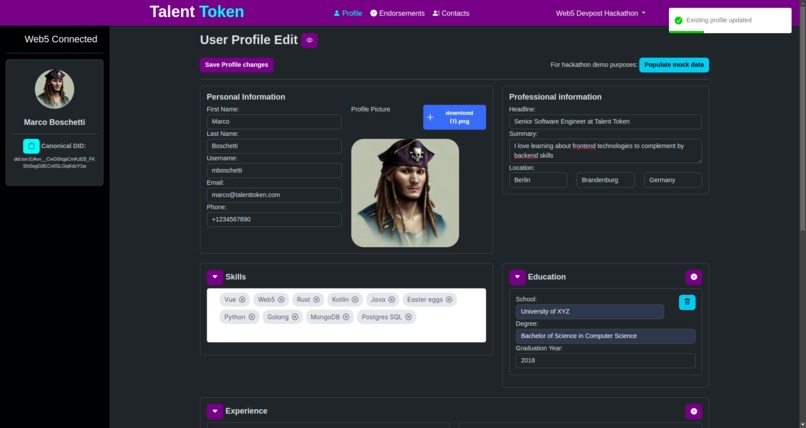The width and height of the screenshot is (806, 428).
Task: Click the eye preview icon beside User Profile Edit
Action: pos(309,40)
